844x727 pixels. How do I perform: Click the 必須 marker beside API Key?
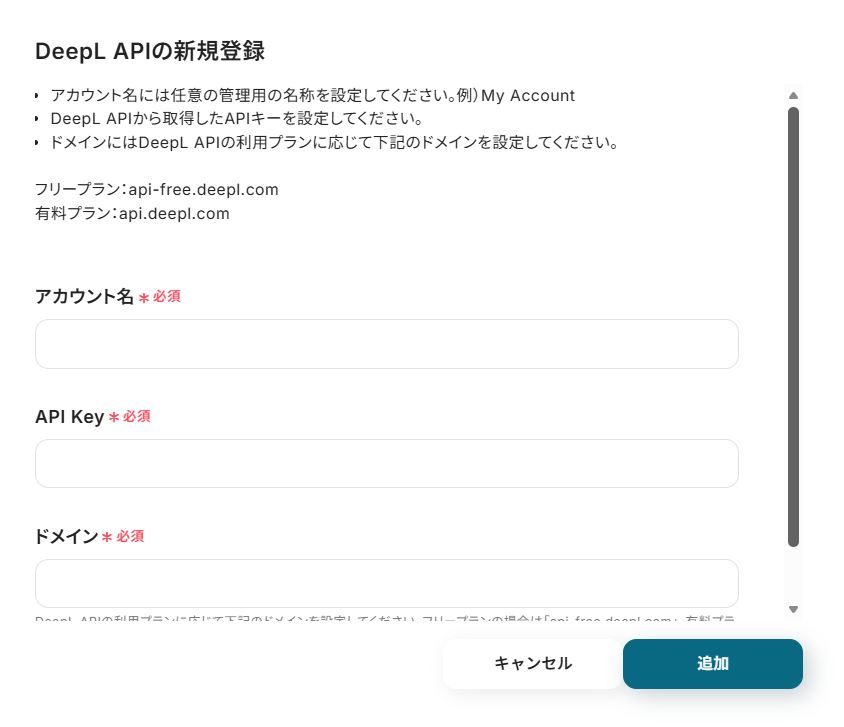[136, 417]
